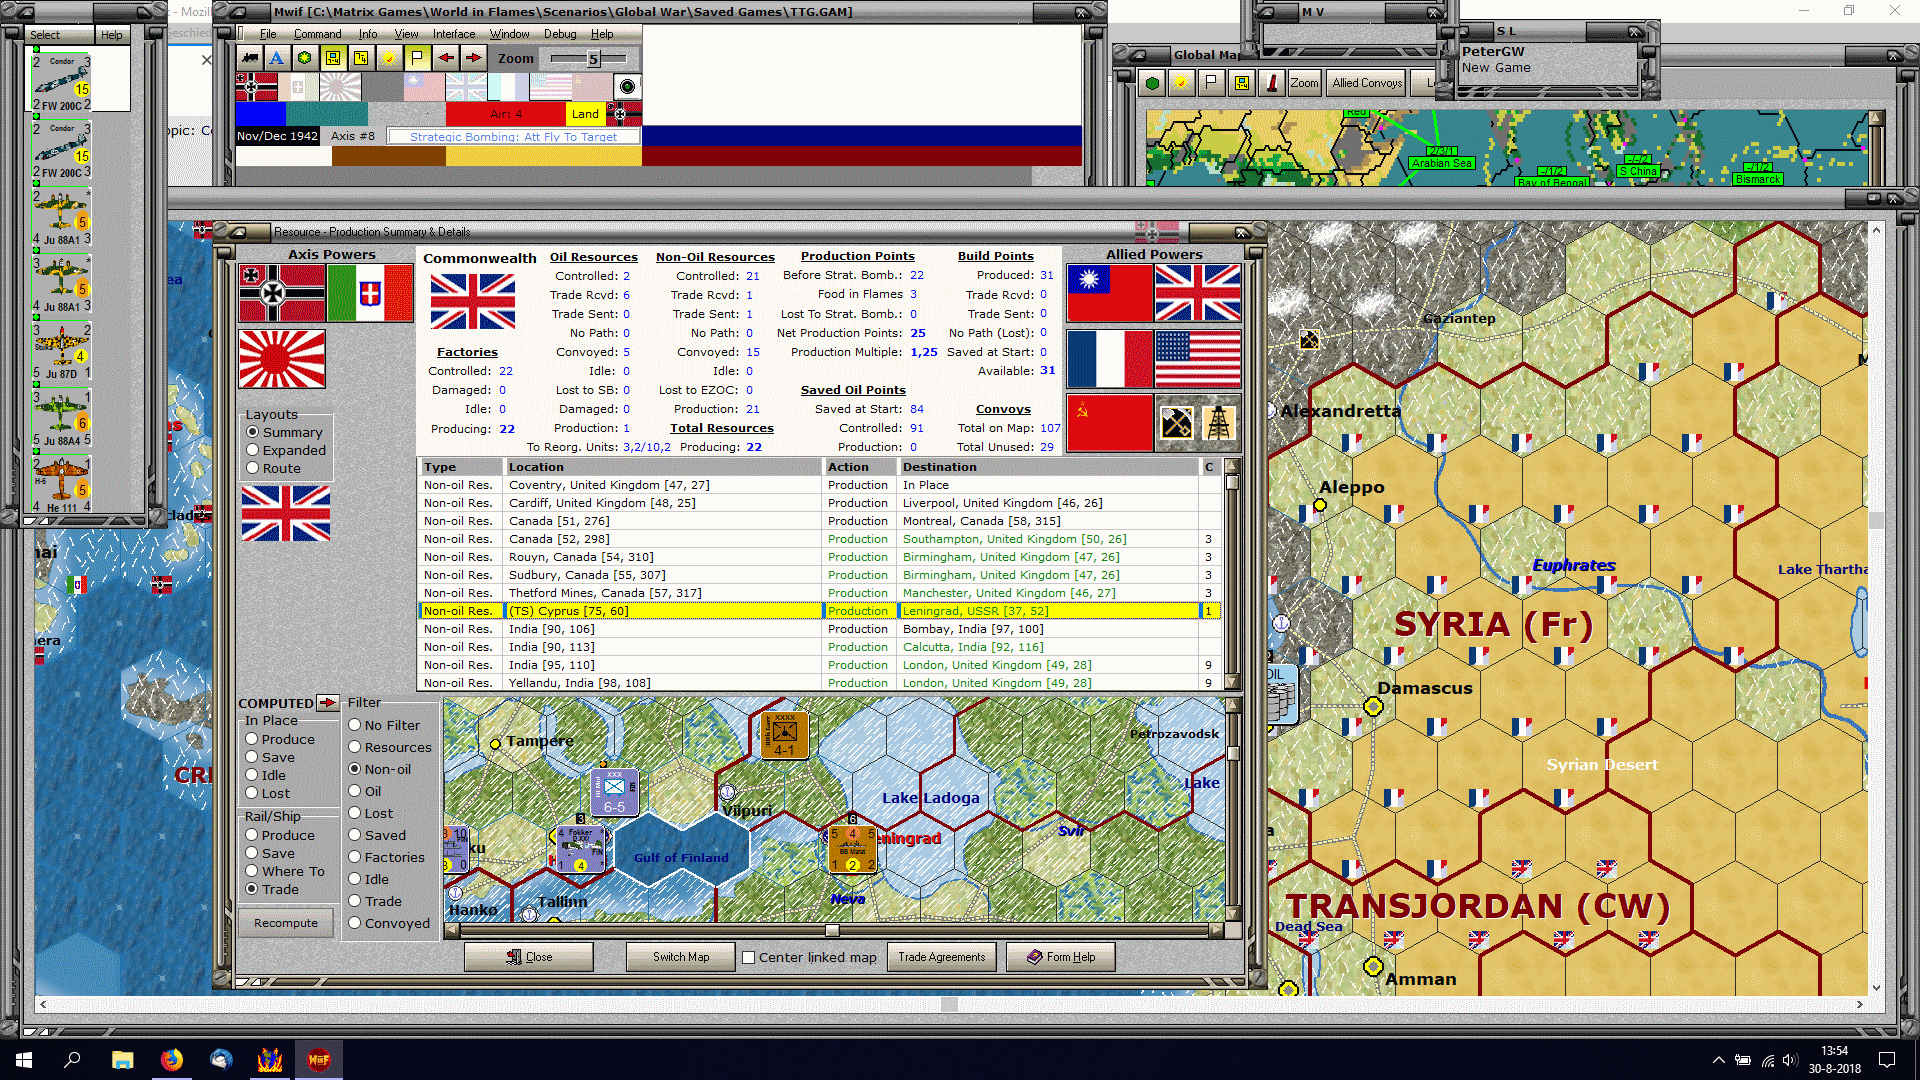Click the COMPUTED red arrow expander

(x=327, y=703)
